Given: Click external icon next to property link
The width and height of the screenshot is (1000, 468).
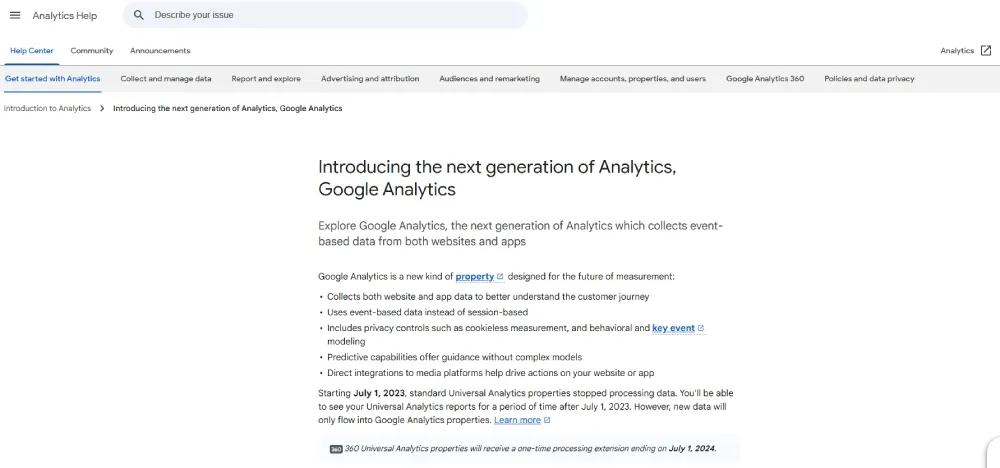Looking at the screenshot, I should (x=500, y=277).
